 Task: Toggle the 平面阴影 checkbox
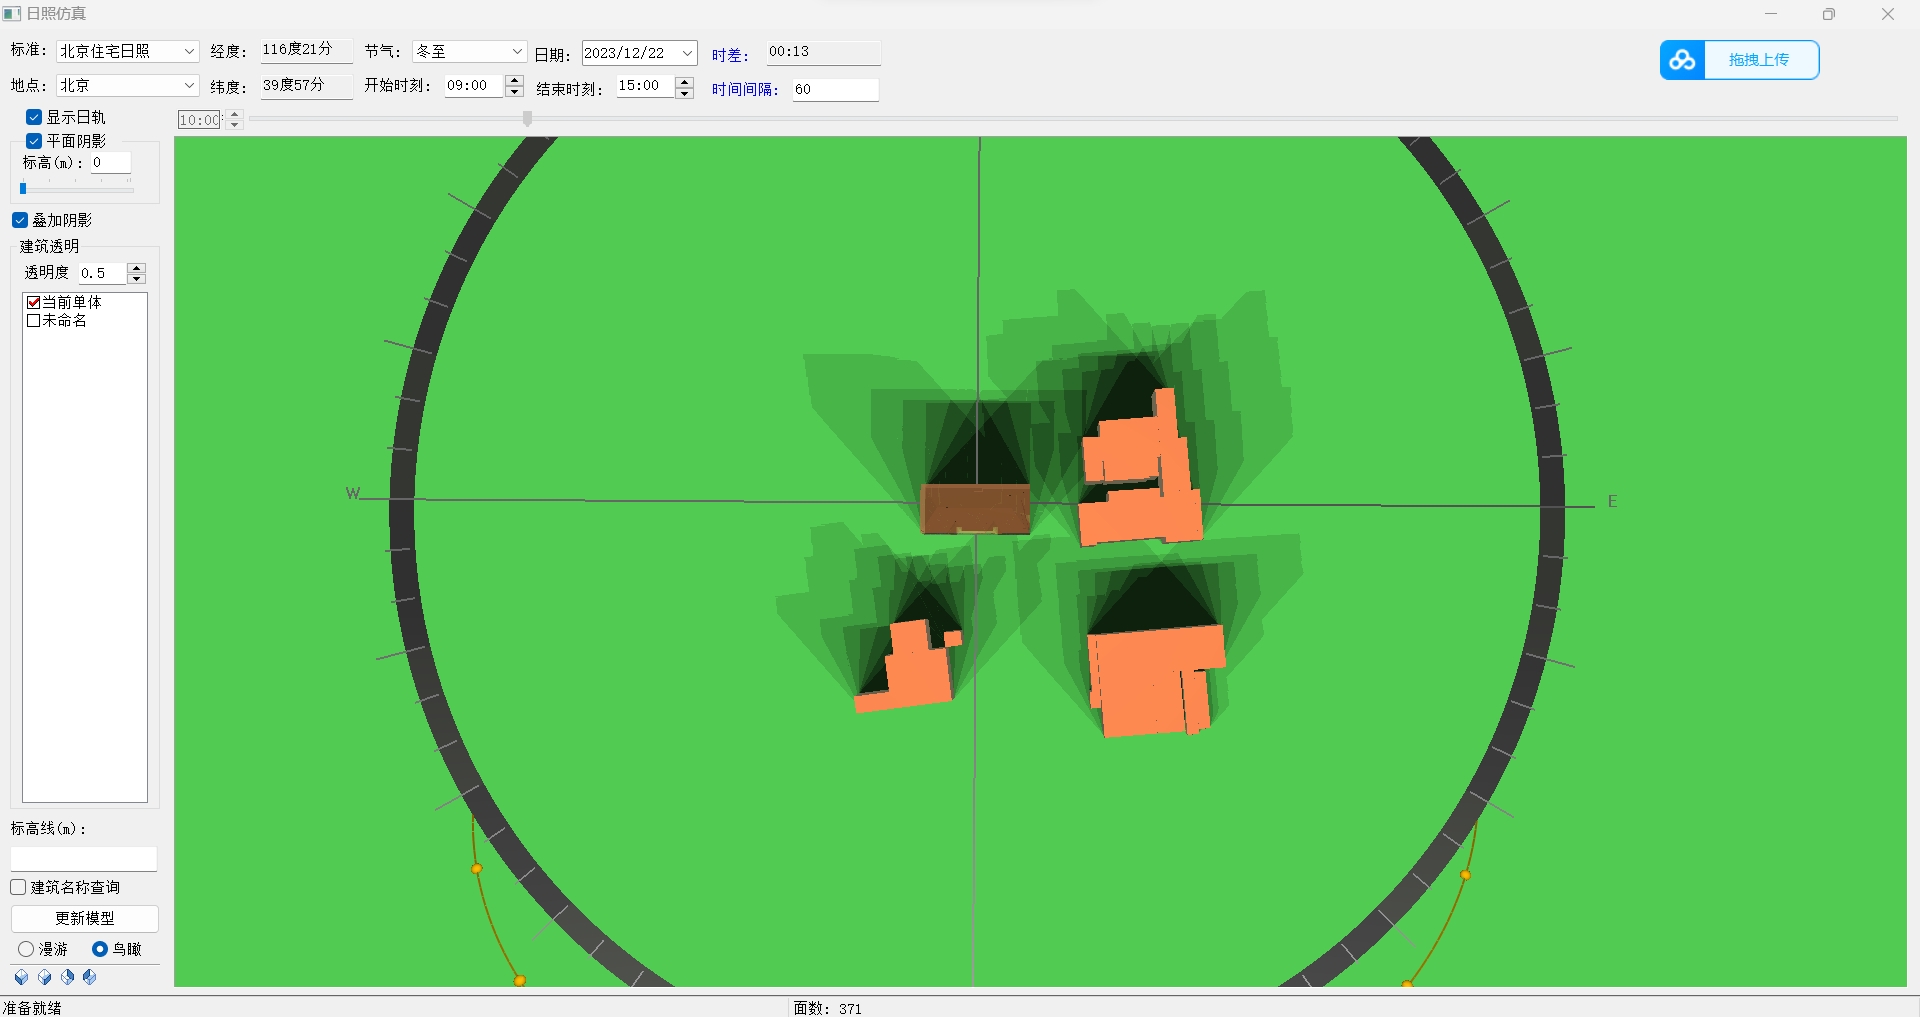pyautogui.click(x=34, y=141)
